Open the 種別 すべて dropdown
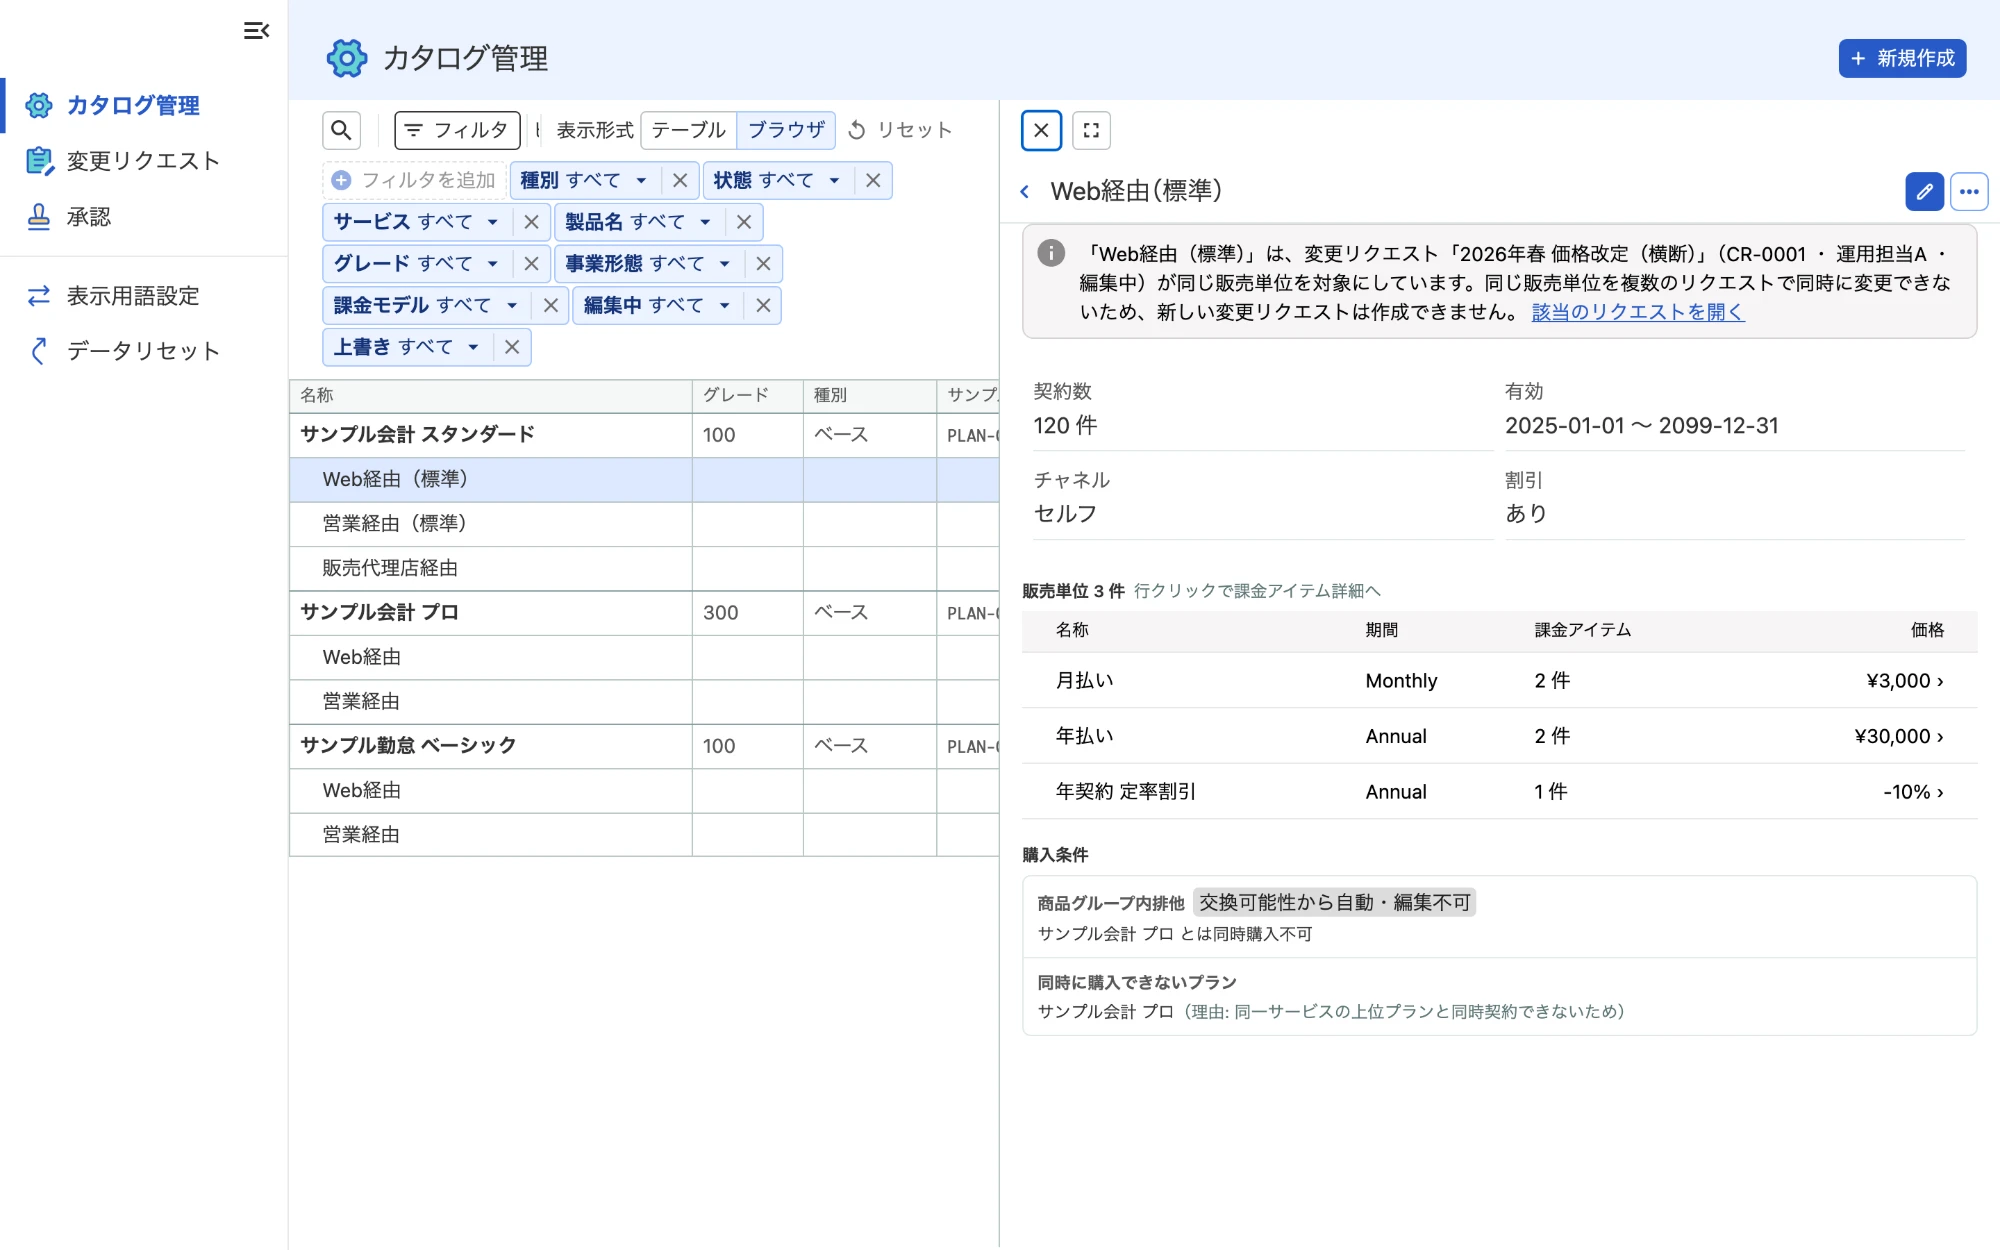The width and height of the screenshot is (2000, 1250). (584, 180)
